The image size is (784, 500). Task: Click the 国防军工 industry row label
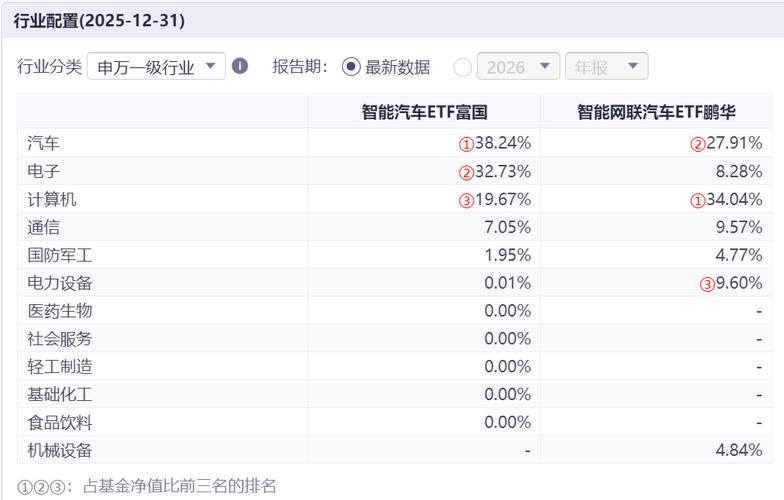point(60,255)
